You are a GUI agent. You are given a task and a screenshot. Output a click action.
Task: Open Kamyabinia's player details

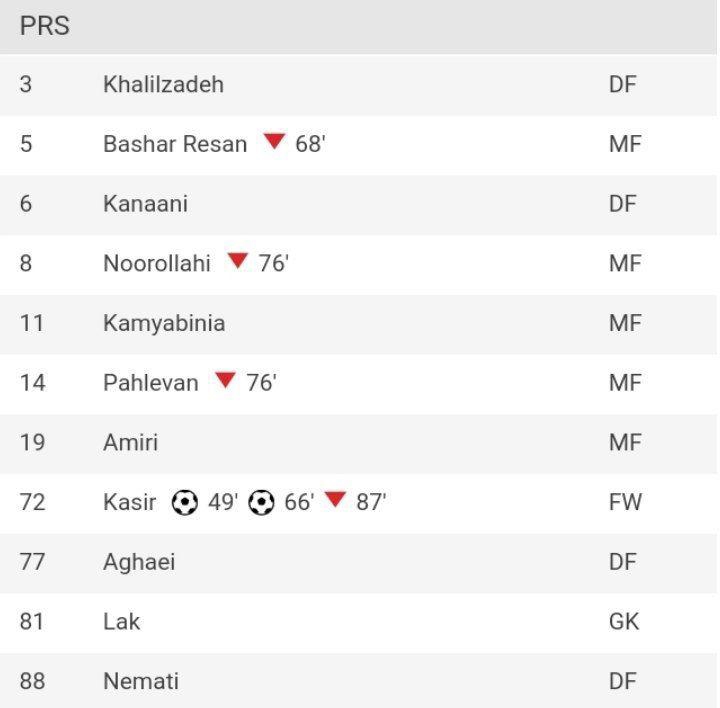pos(163,323)
